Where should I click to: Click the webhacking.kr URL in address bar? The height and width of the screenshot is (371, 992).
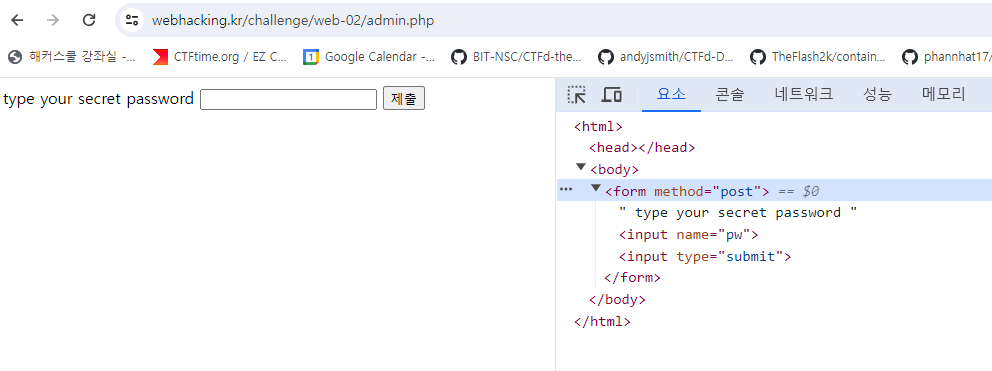293,20
